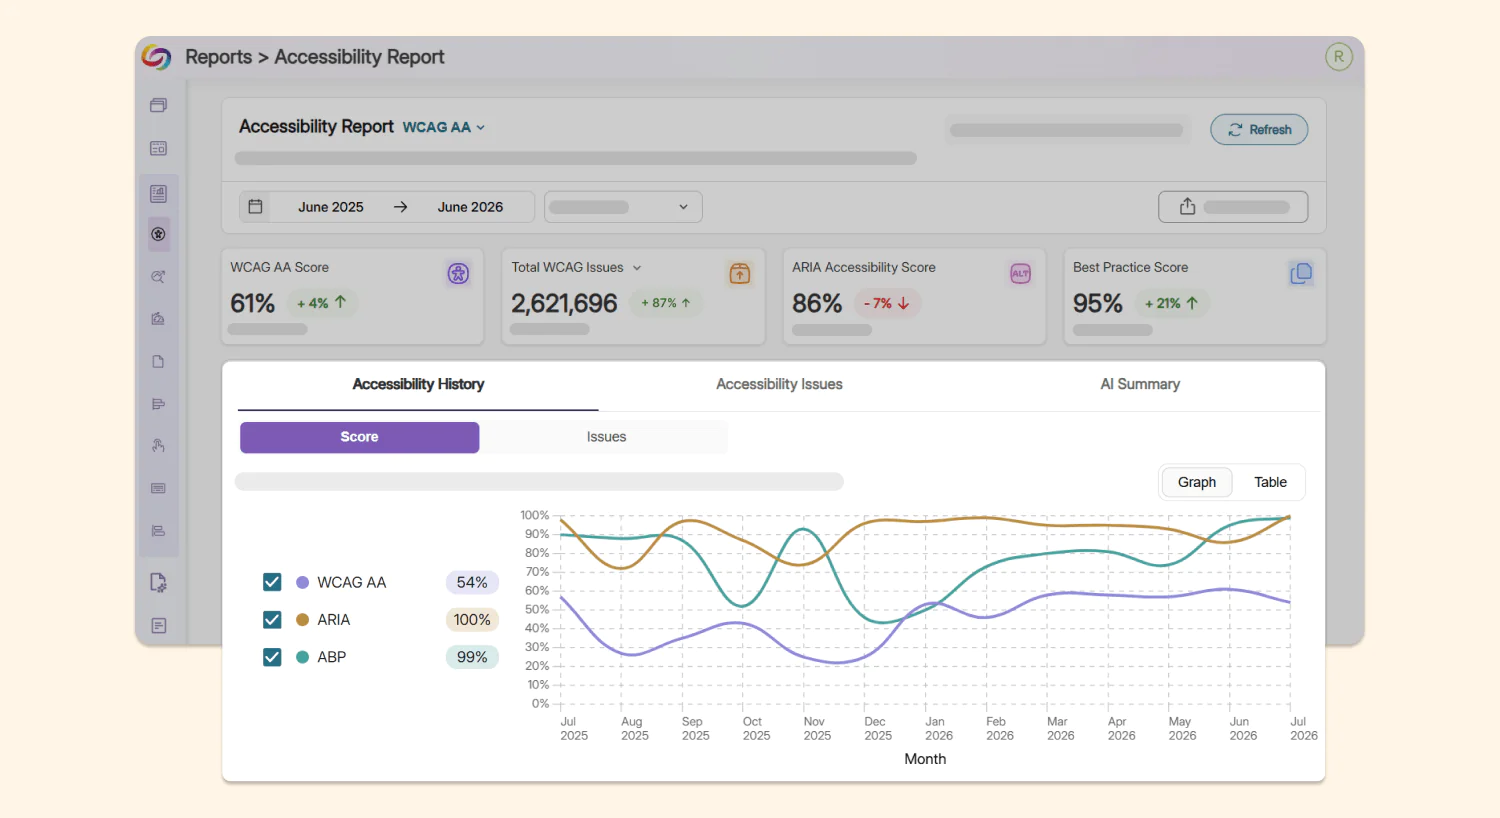Click Reports in the breadcrumb
The image size is (1500, 818).
218,57
